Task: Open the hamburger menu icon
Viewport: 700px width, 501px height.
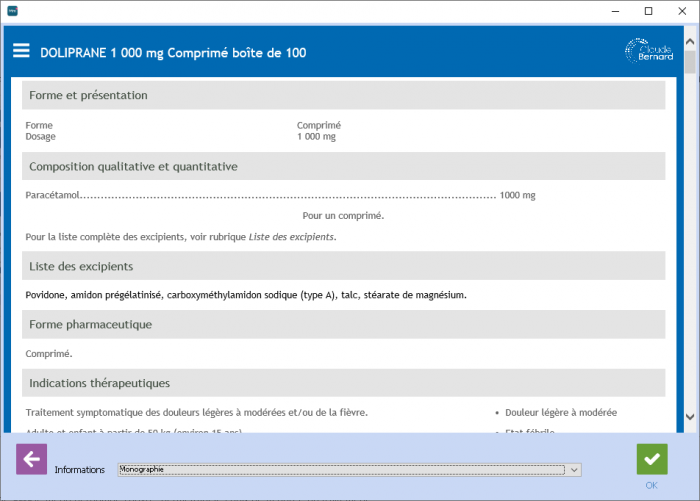Action: [21, 51]
